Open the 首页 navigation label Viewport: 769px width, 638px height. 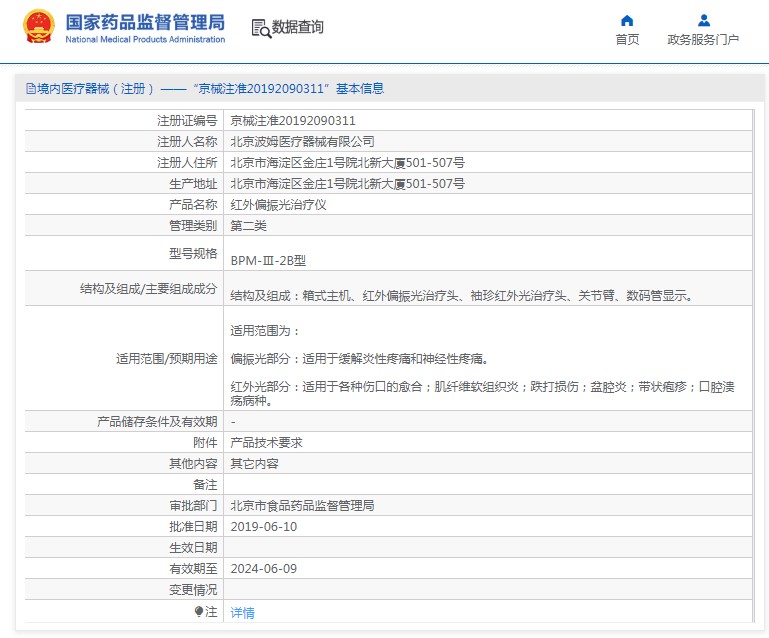pyautogui.click(x=627, y=40)
